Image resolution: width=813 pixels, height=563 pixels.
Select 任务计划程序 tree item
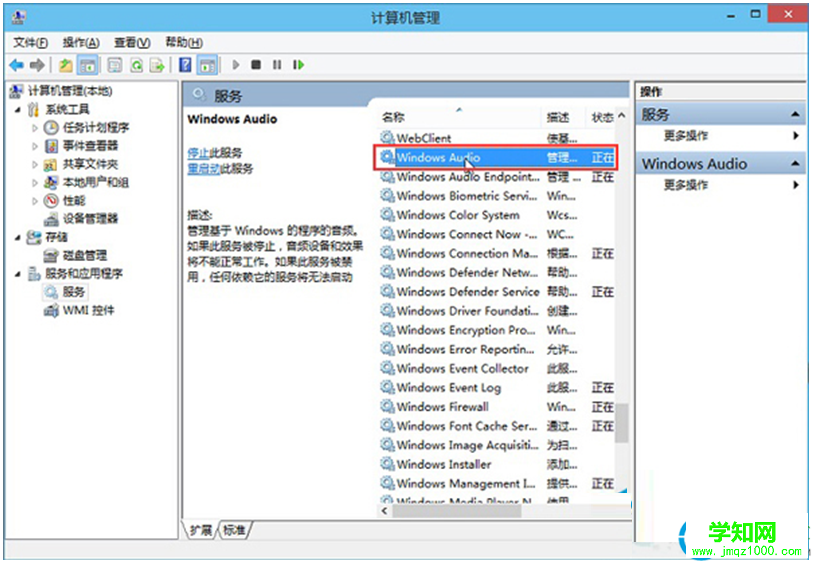(96, 128)
